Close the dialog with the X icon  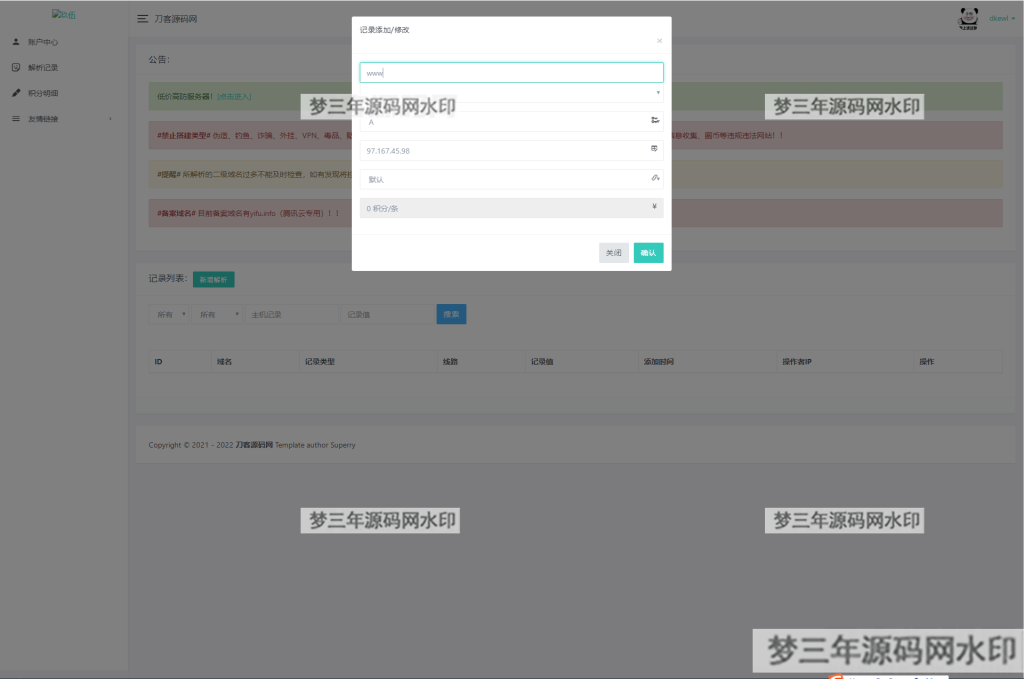(659, 41)
